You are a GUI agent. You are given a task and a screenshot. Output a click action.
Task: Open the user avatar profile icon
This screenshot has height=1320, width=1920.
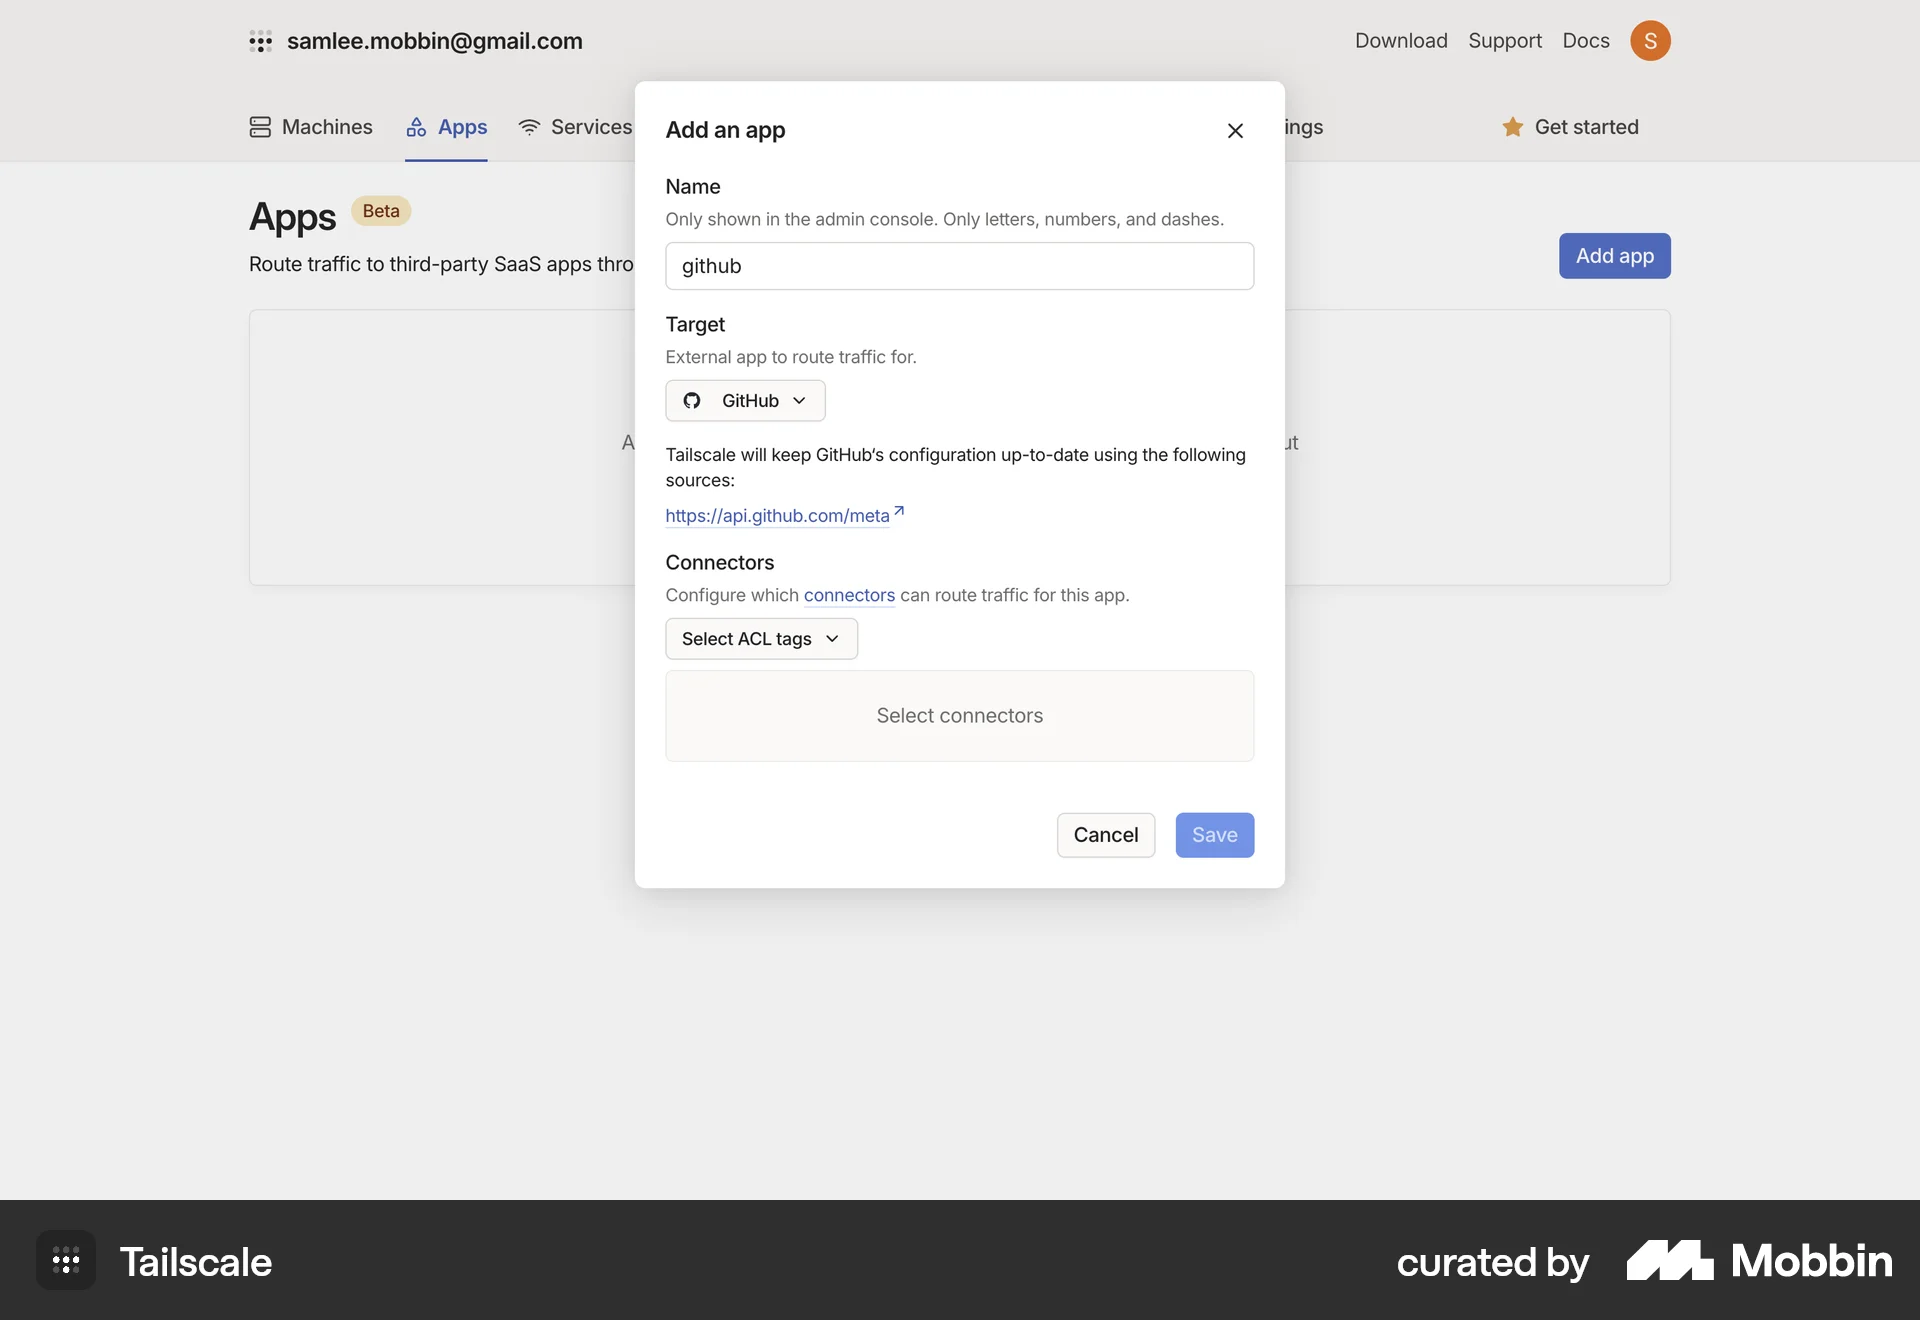[1651, 41]
